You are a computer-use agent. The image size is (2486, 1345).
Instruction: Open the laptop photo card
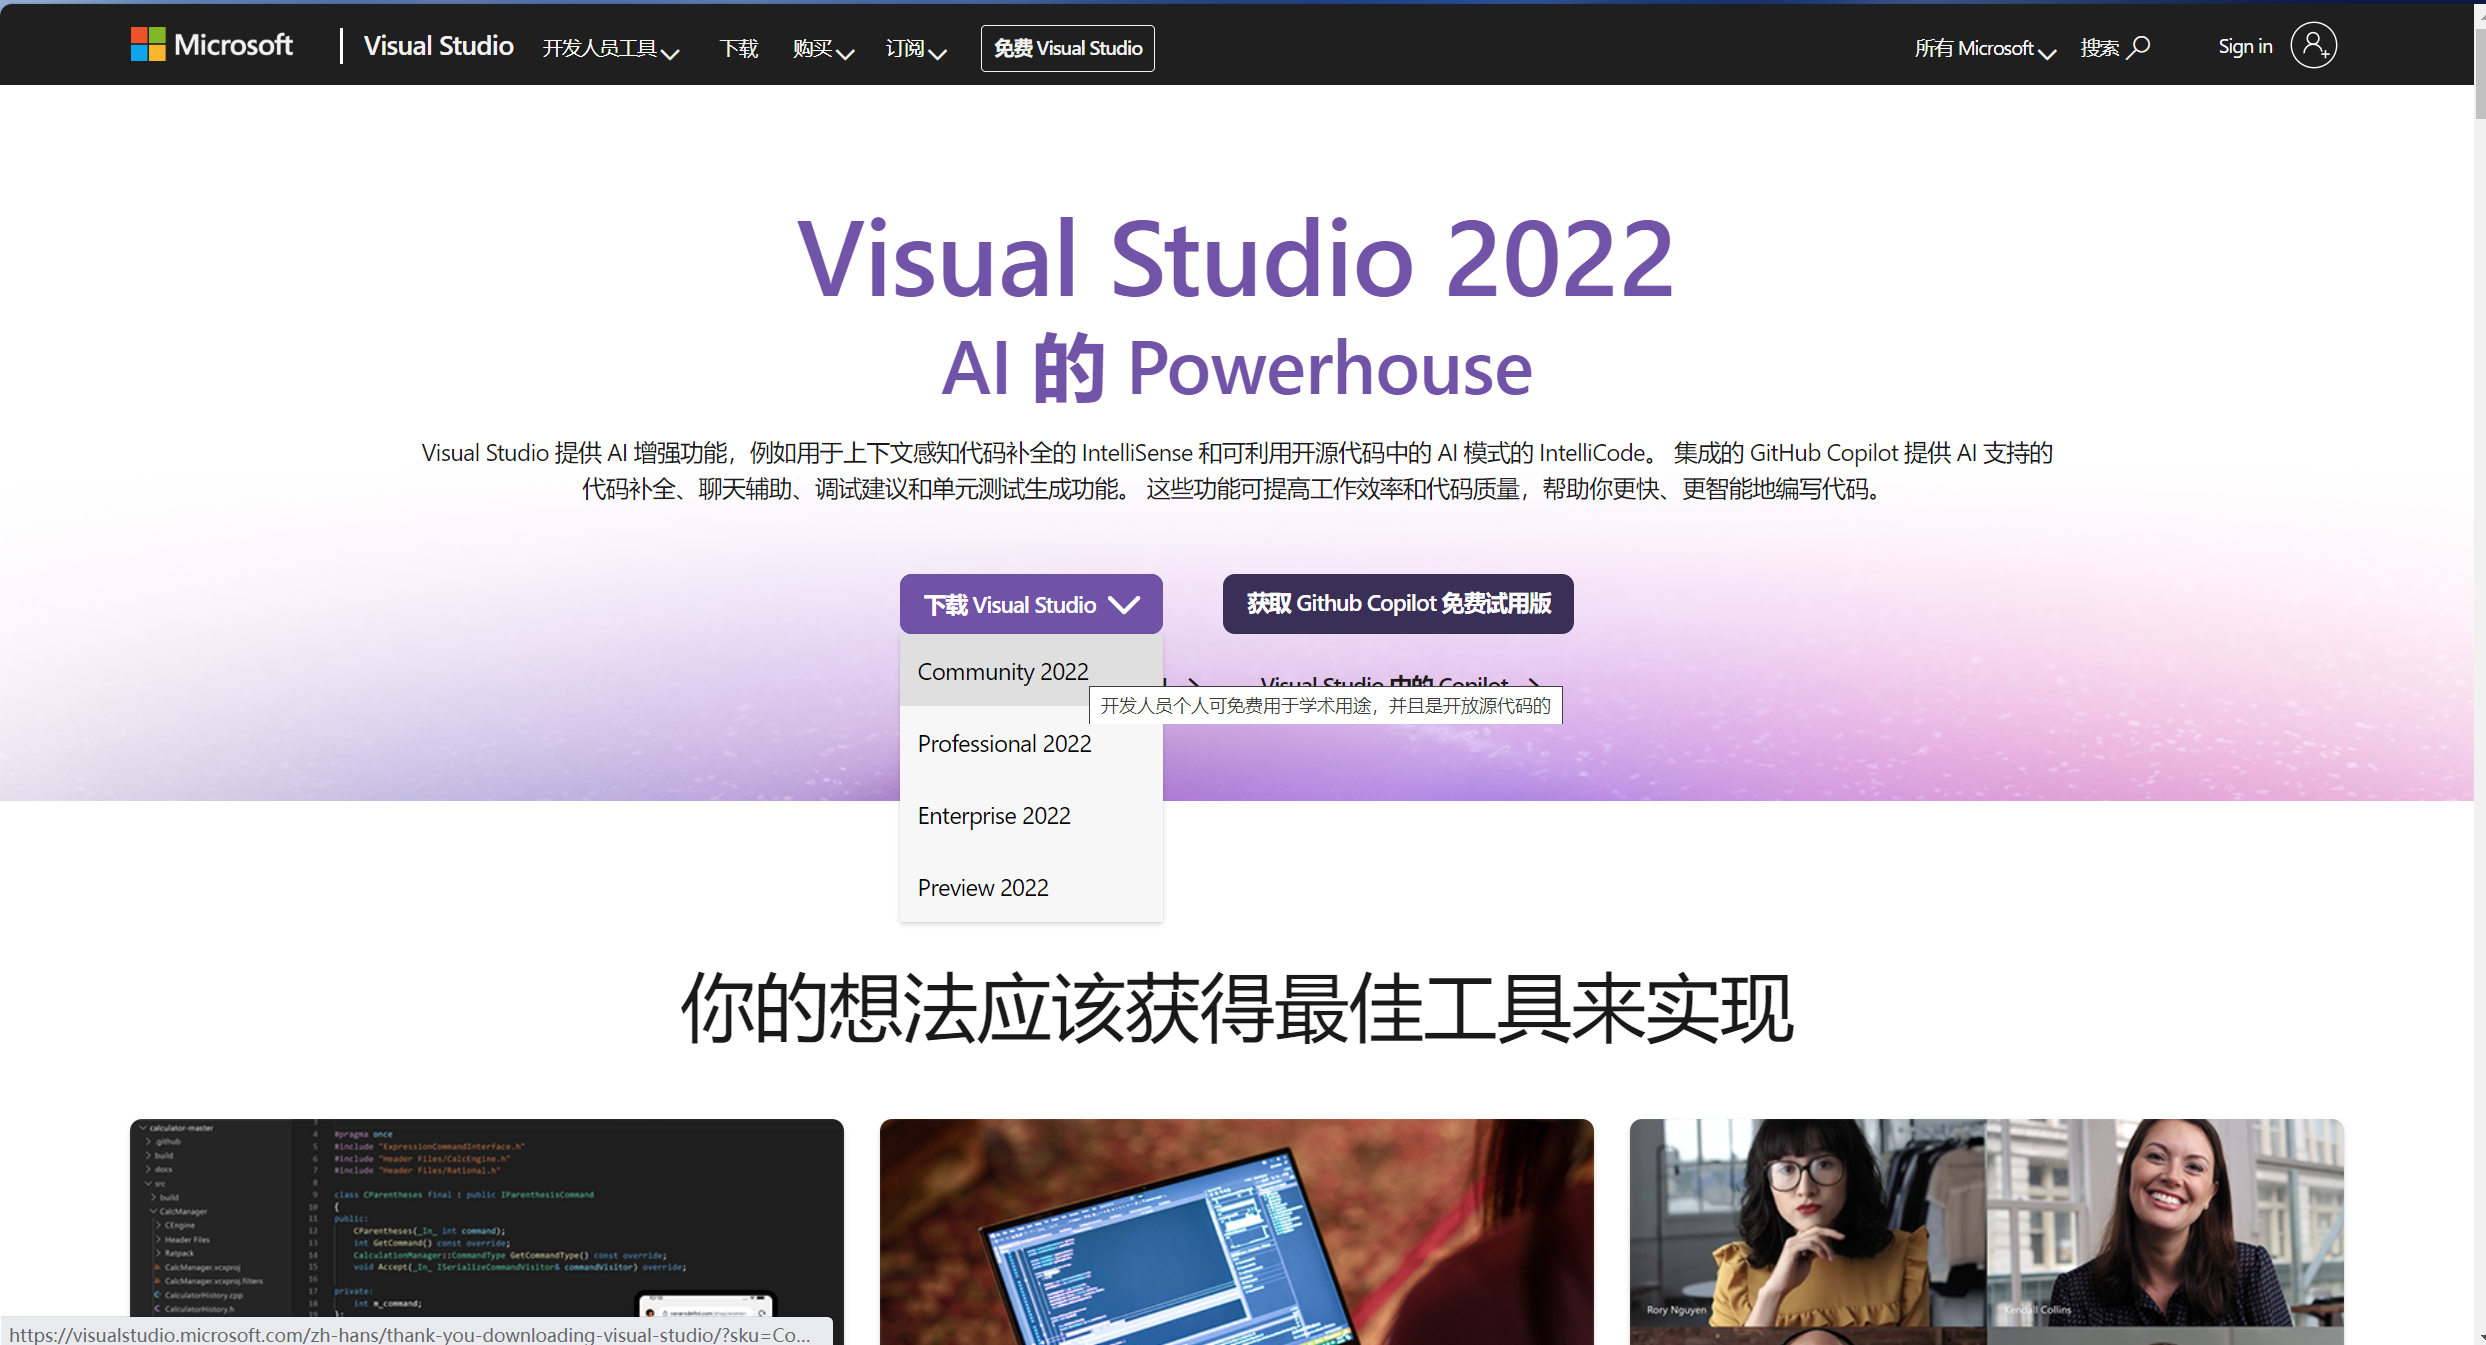point(1237,1231)
